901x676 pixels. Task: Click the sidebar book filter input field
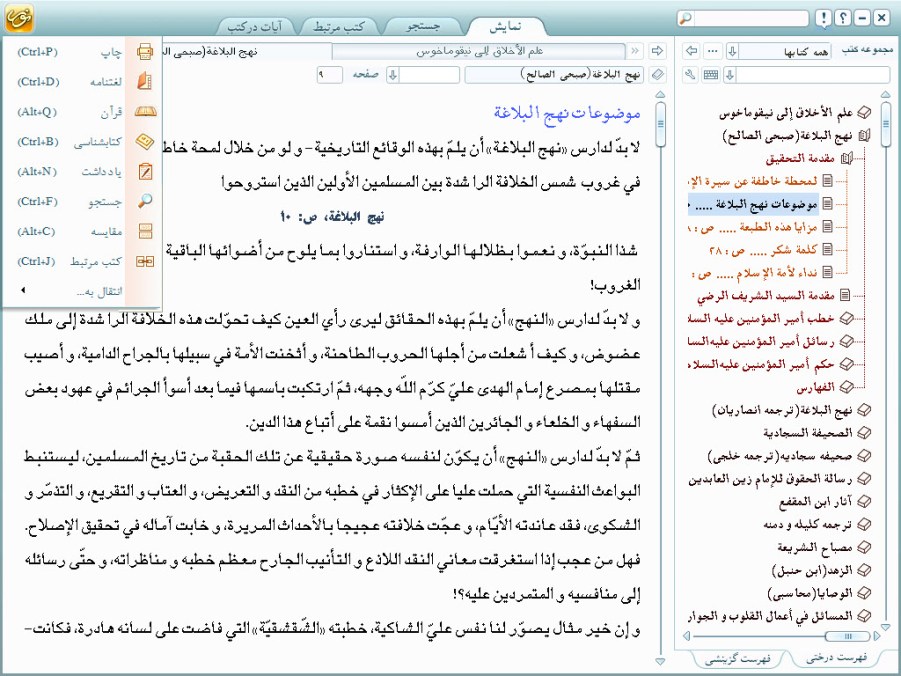click(813, 75)
